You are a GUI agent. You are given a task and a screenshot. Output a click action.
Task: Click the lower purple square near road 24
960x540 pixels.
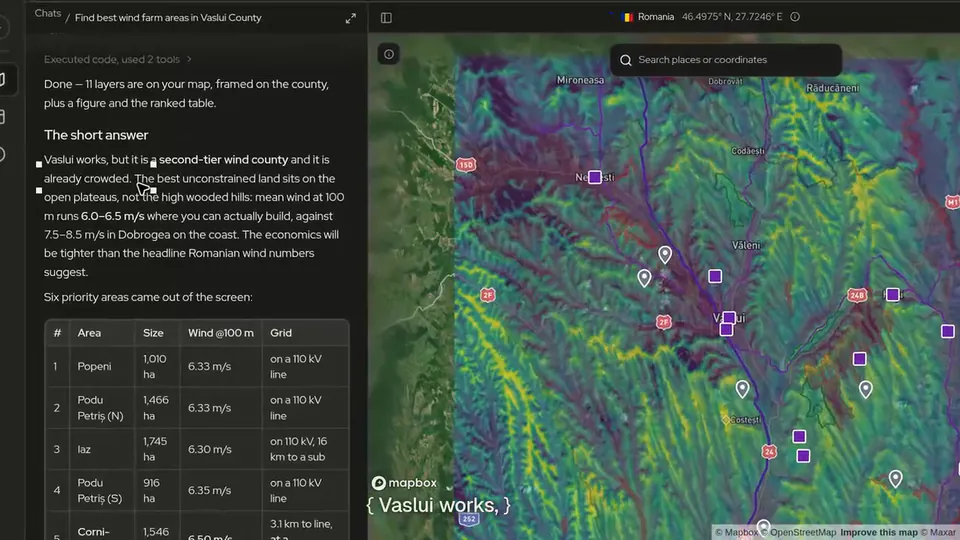(x=803, y=456)
